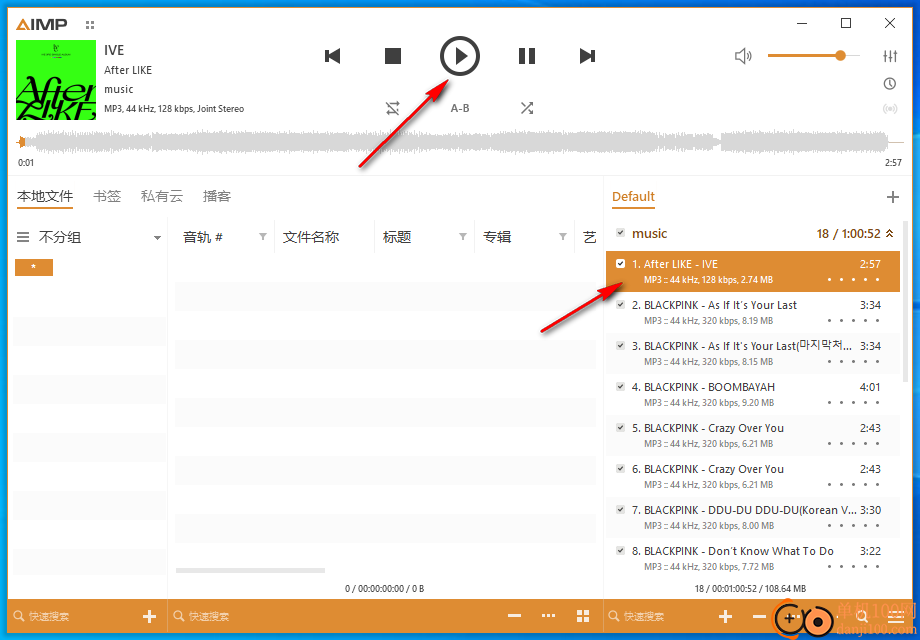Open playlist menu hamburger icon
Screen dimensions: 920x640
896,616
